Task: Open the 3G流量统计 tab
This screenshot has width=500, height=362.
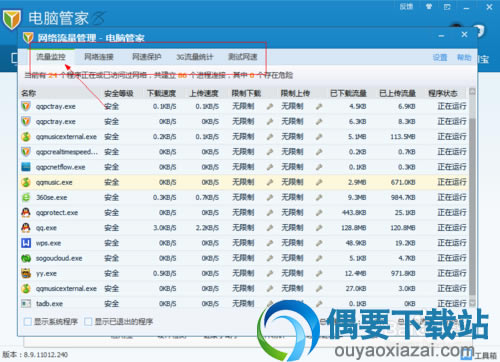Action: pos(194,57)
